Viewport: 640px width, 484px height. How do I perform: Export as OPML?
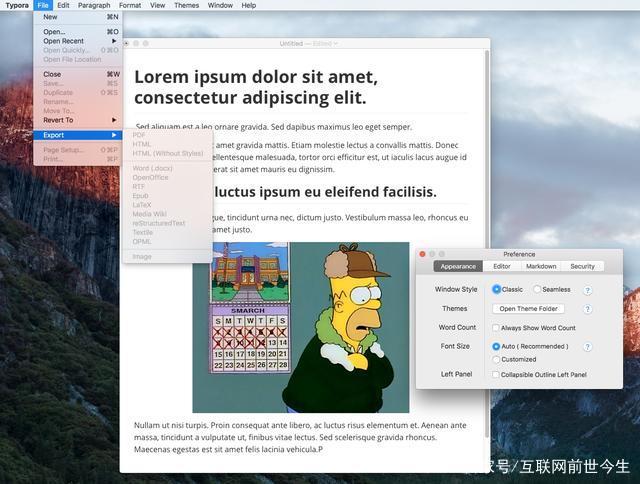pos(168,242)
